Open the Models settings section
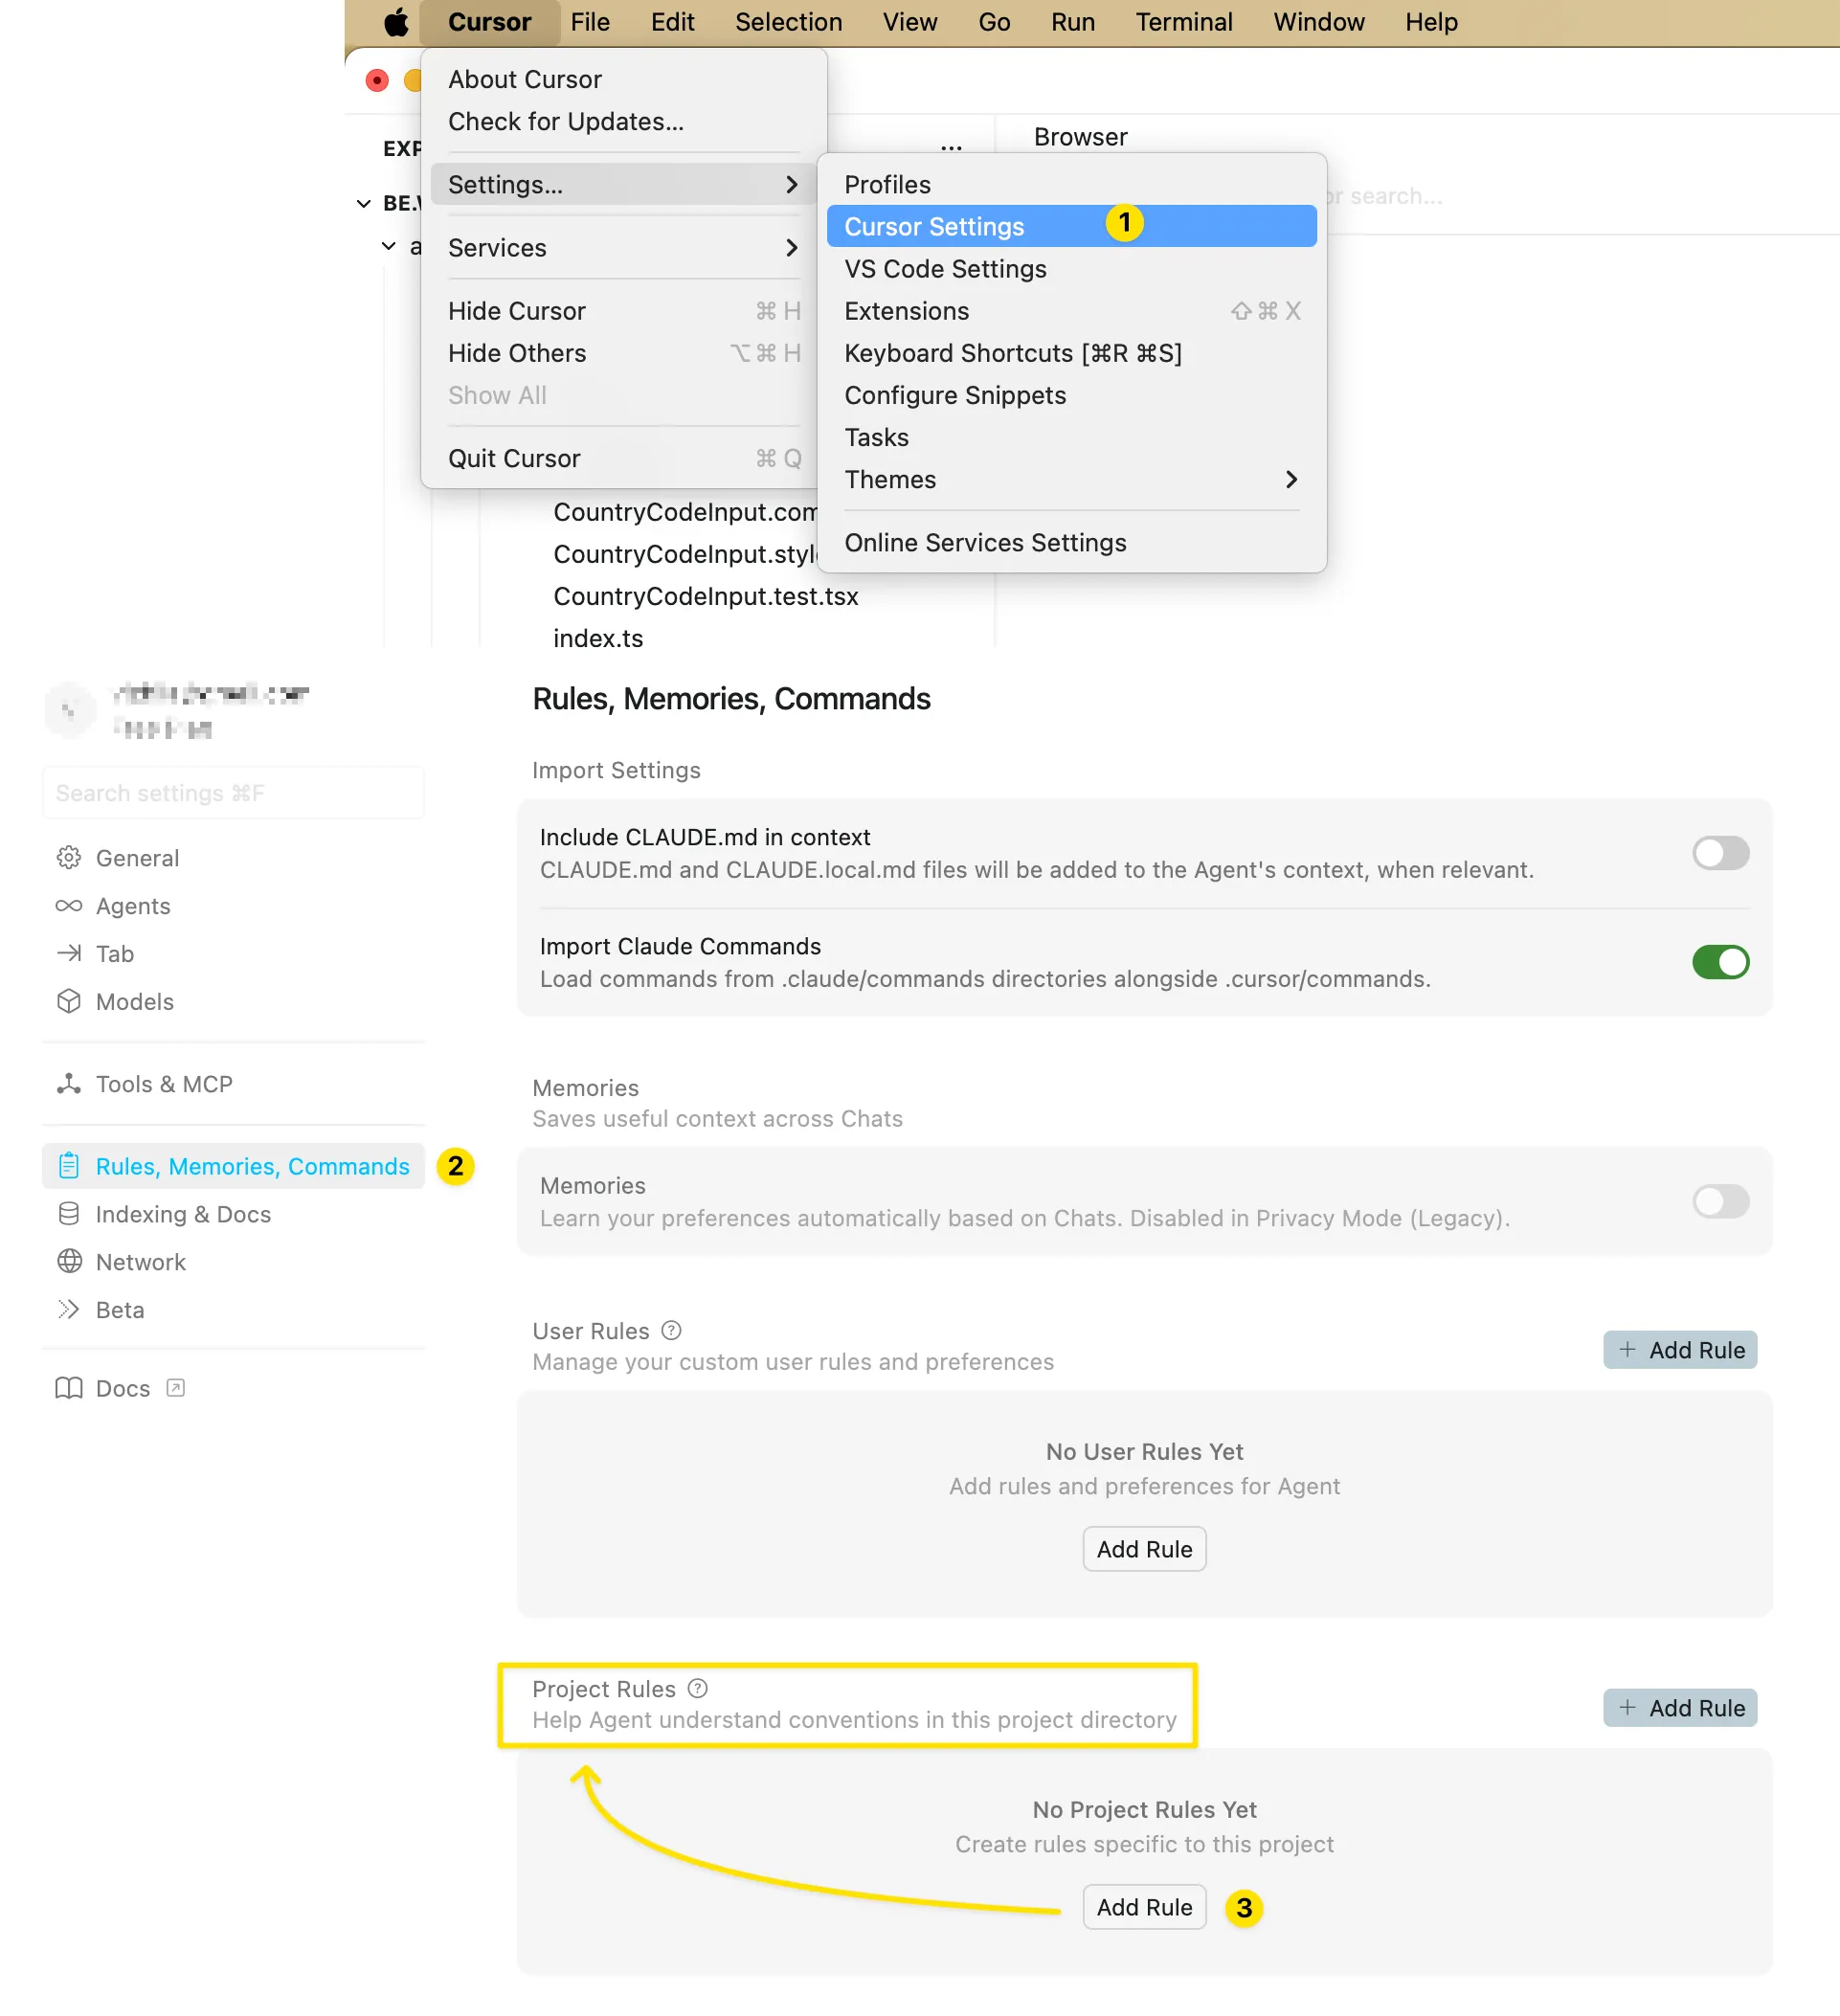1840x2016 pixels. pos(135,1001)
